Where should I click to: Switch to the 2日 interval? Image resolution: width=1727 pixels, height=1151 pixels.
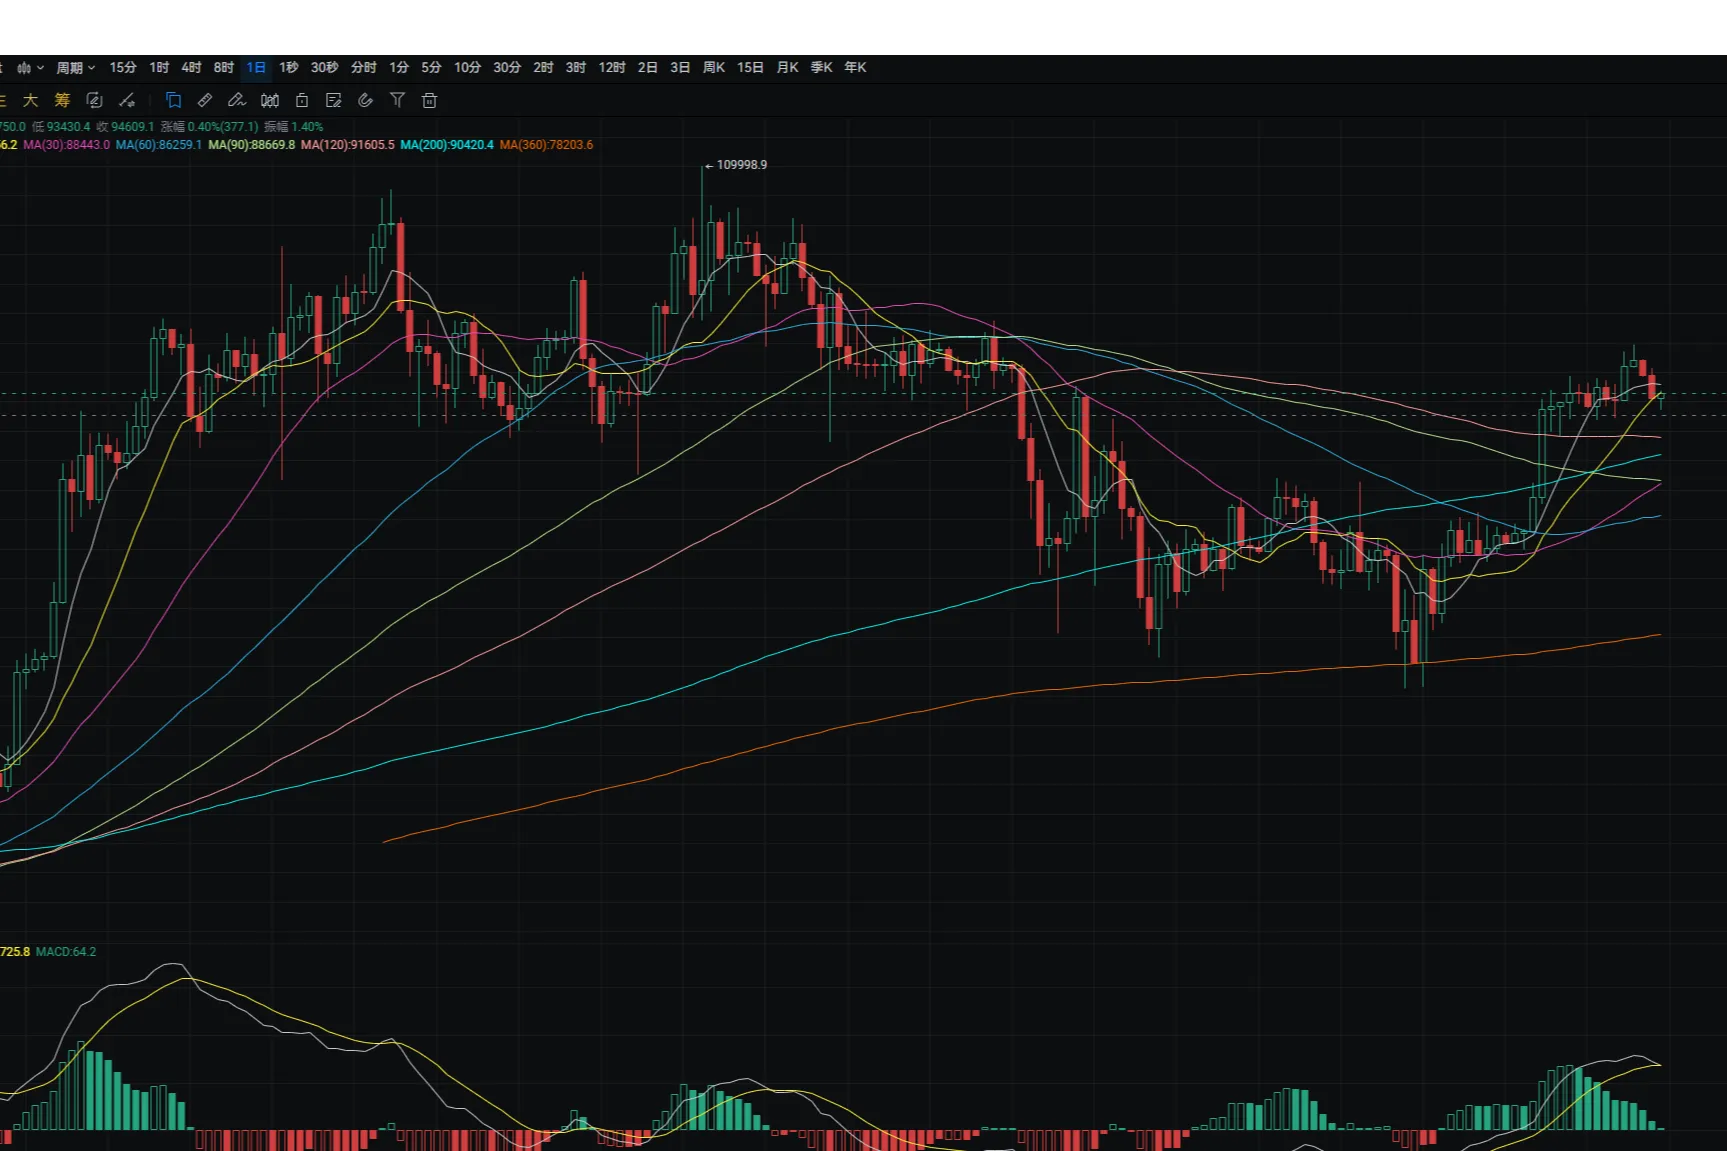tap(648, 68)
